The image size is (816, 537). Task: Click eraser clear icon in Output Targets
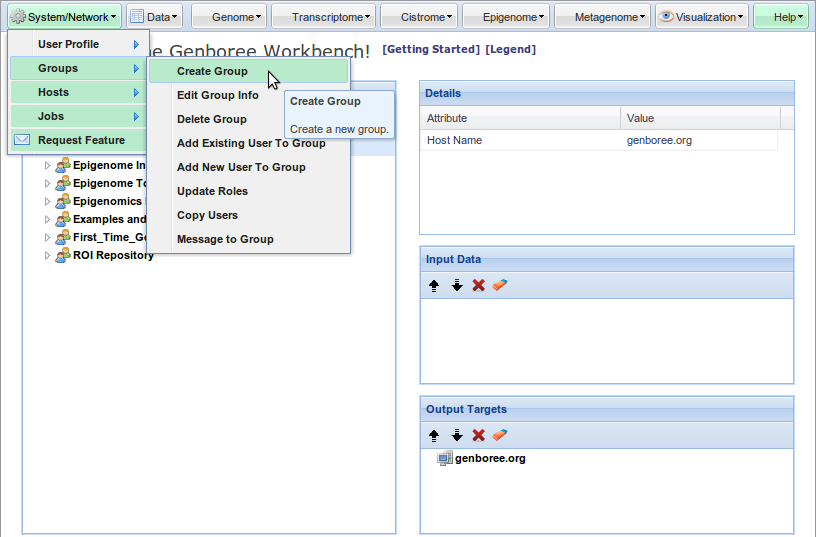(501, 435)
